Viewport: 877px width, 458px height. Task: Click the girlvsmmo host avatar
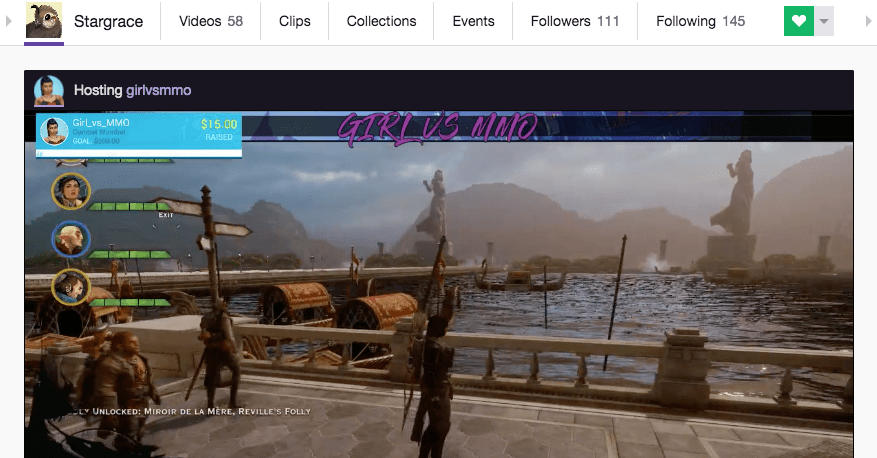point(49,90)
